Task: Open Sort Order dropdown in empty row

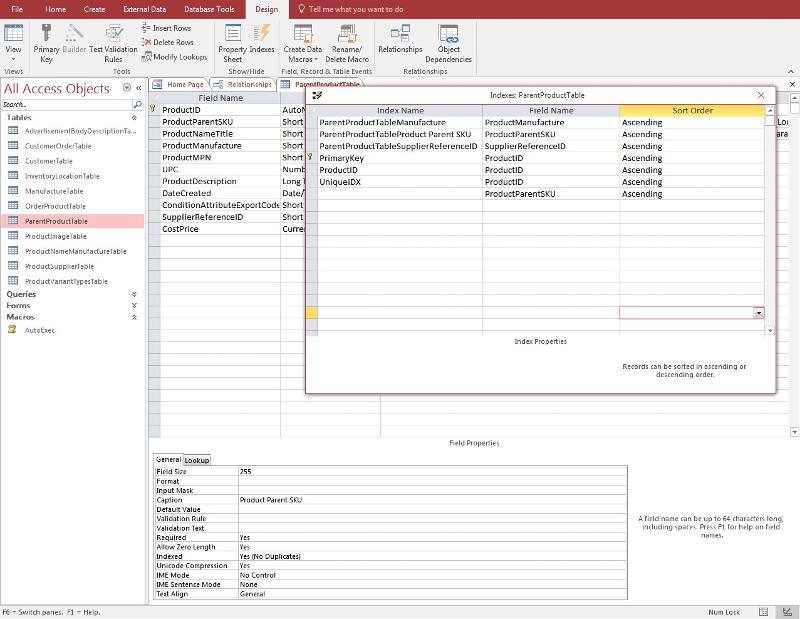Action: click(758, 313)
